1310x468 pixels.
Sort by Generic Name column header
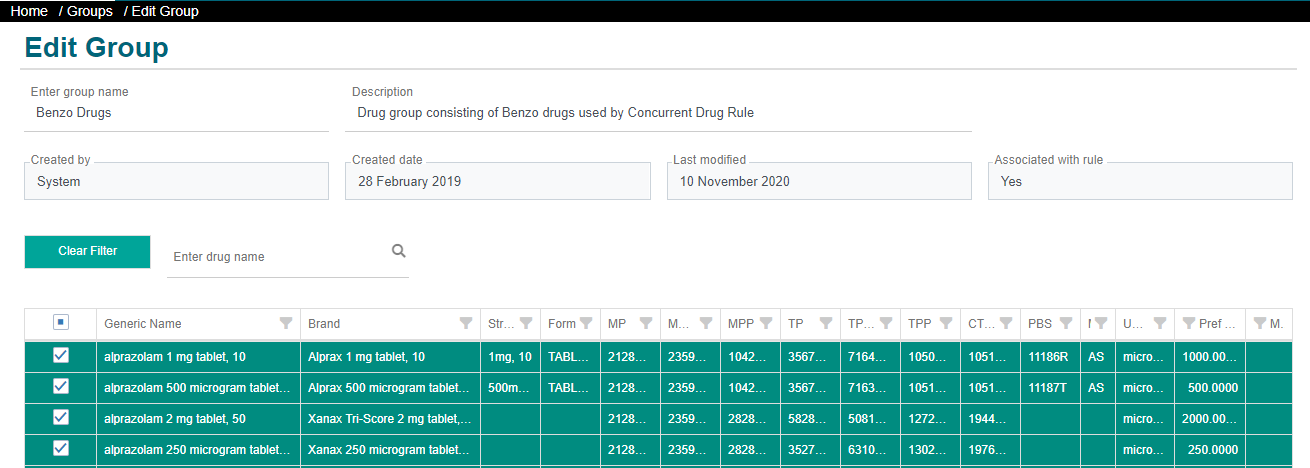143,324
